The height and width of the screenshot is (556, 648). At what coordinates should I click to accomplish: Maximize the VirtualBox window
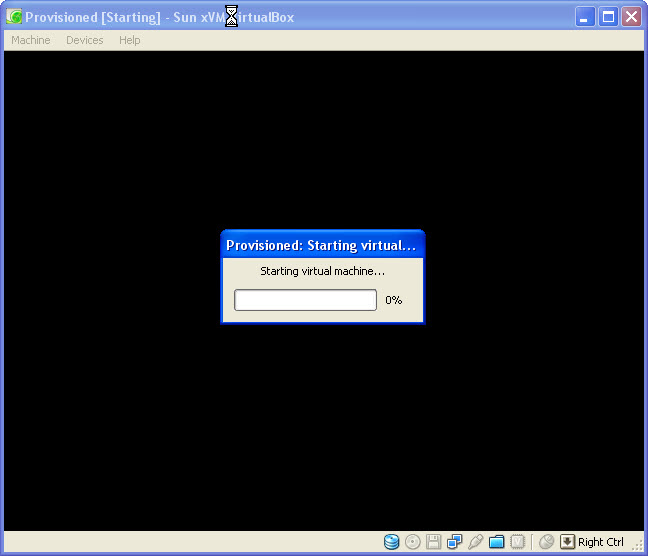coord(608,17)
